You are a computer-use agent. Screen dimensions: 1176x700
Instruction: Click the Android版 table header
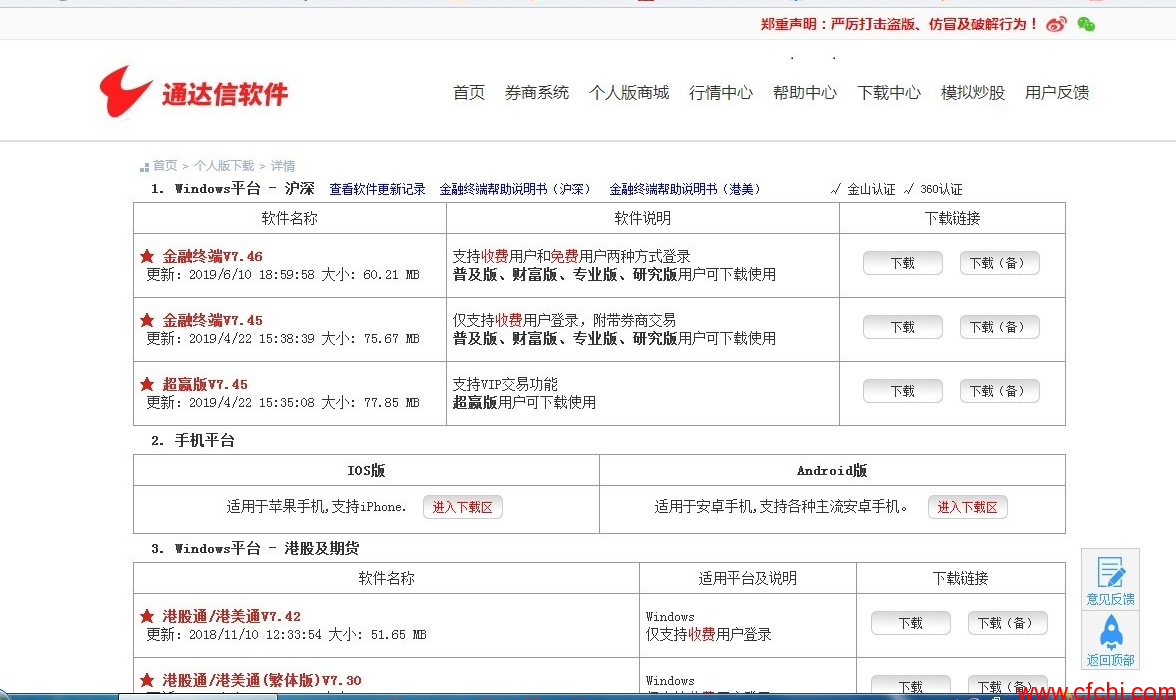click(x=832, y=470)
